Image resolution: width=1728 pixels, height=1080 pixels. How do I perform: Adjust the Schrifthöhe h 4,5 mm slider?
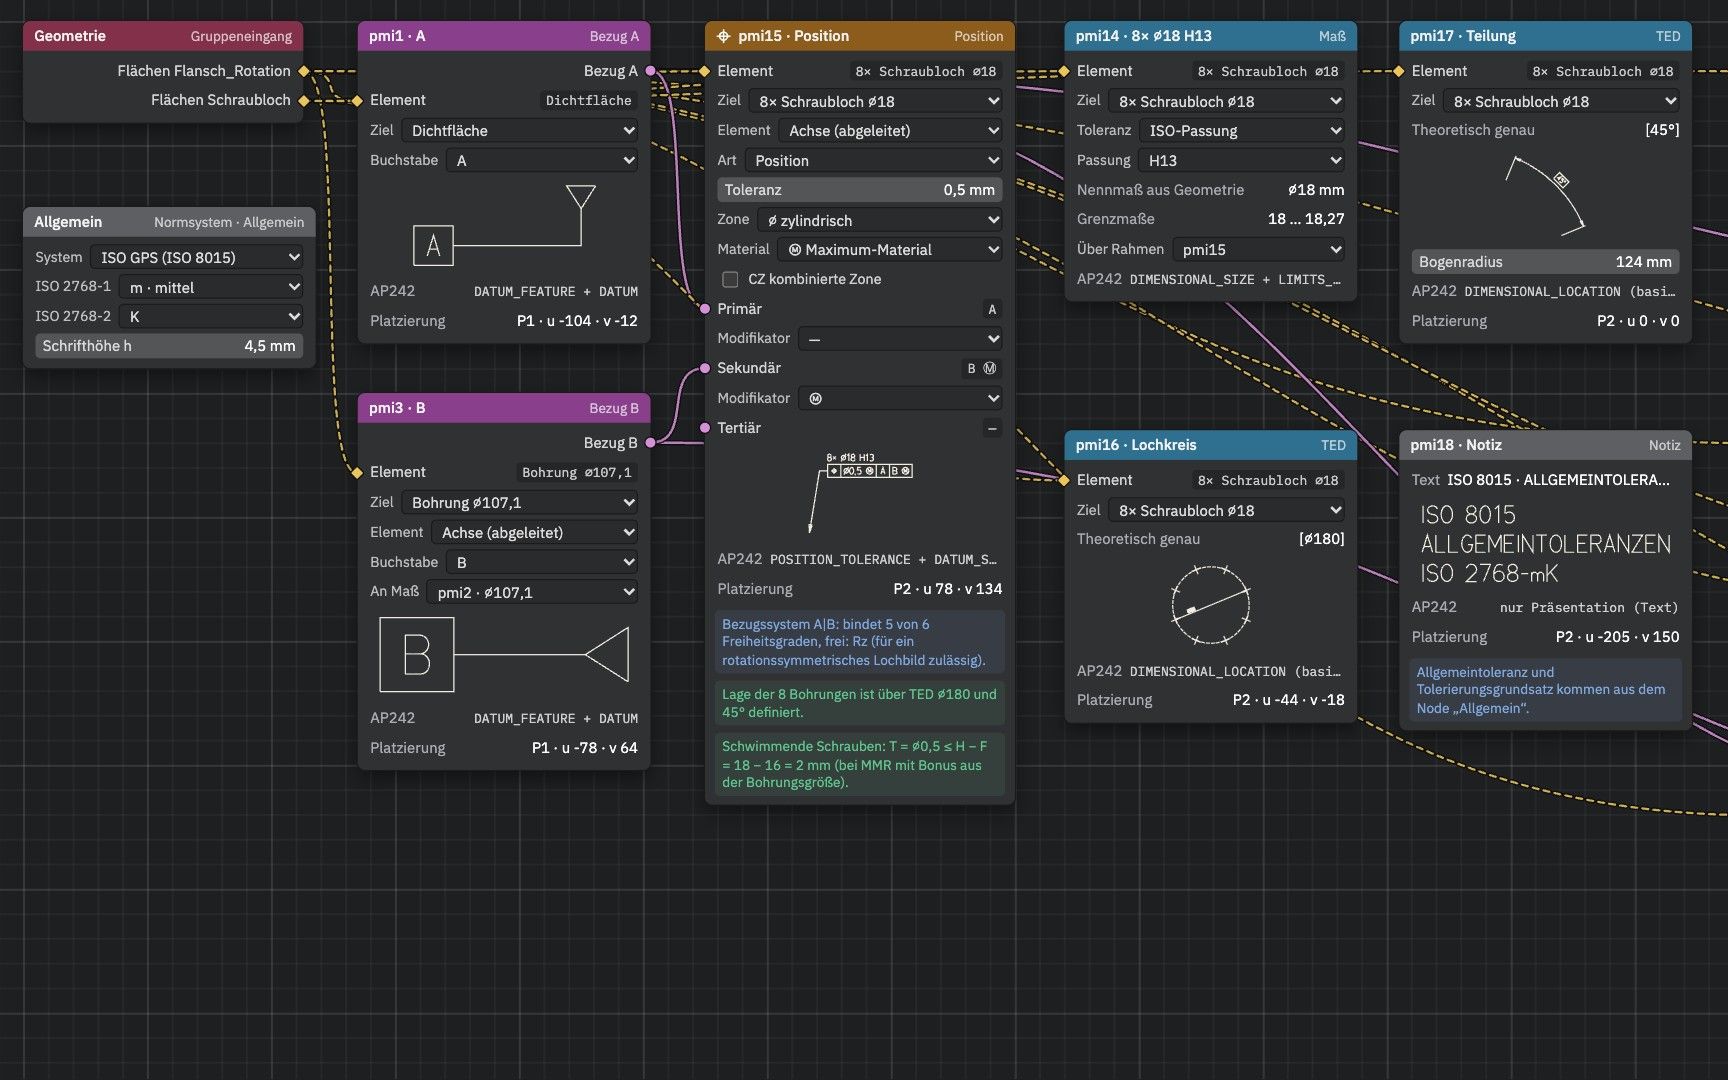[169, 346]
